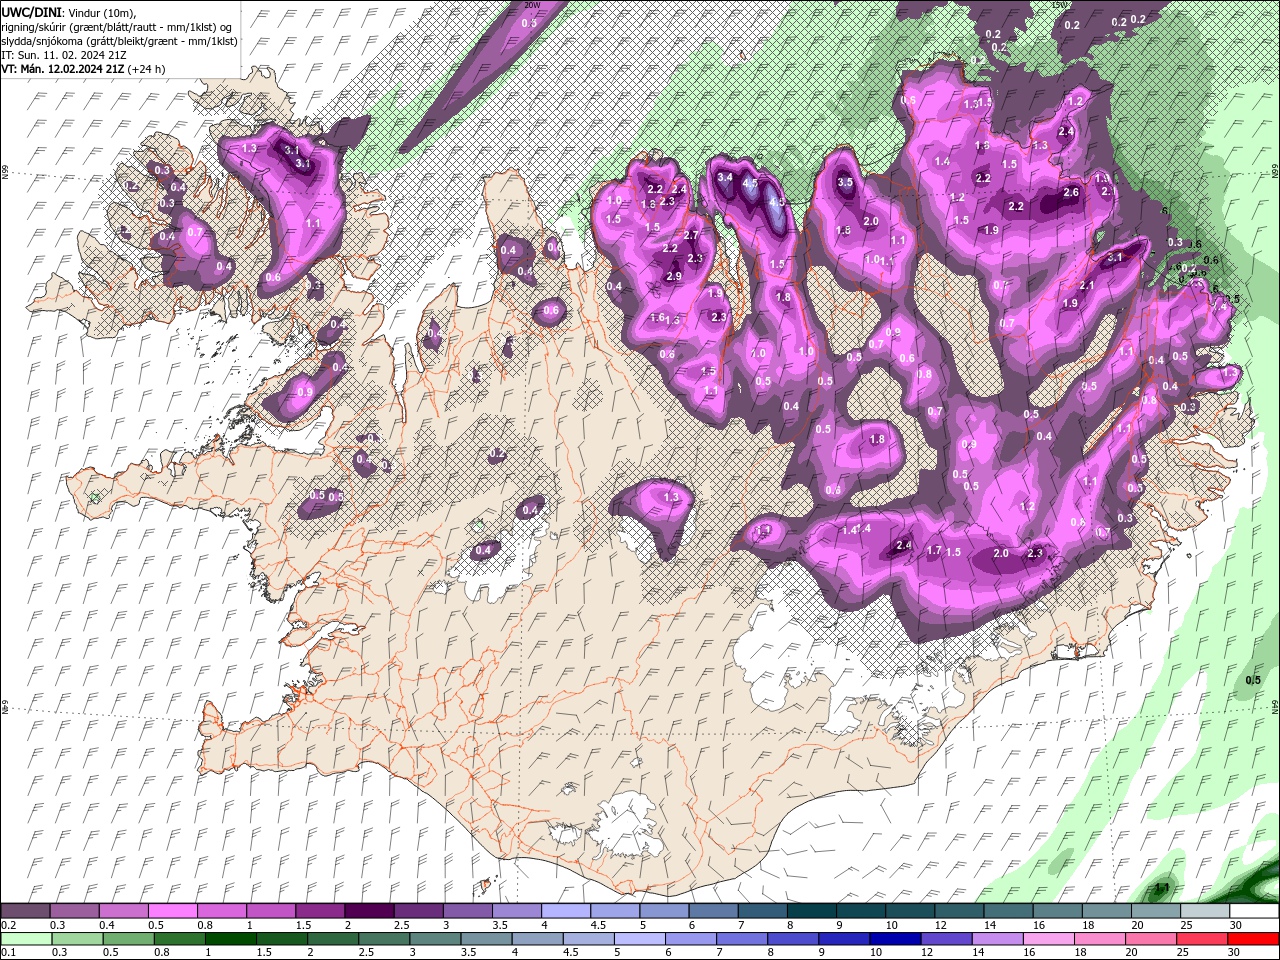This screenshot has height=960, width=1280.
Task: Click the 20W longitude label
Action: [x=532, y=5]
